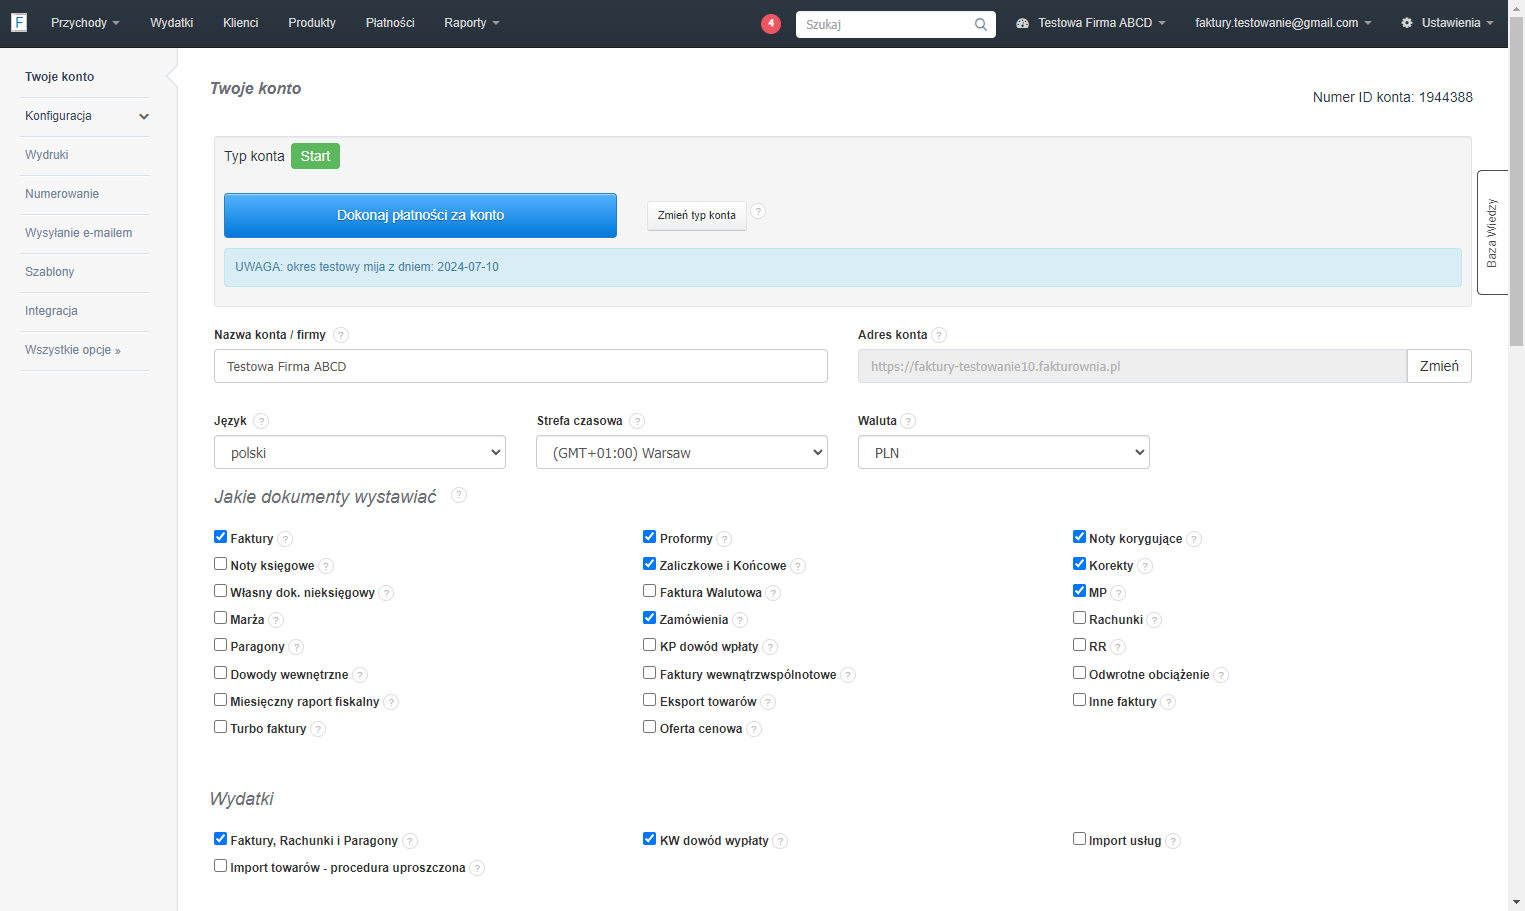Open the red notifications badge

click(x=771, y=23)
